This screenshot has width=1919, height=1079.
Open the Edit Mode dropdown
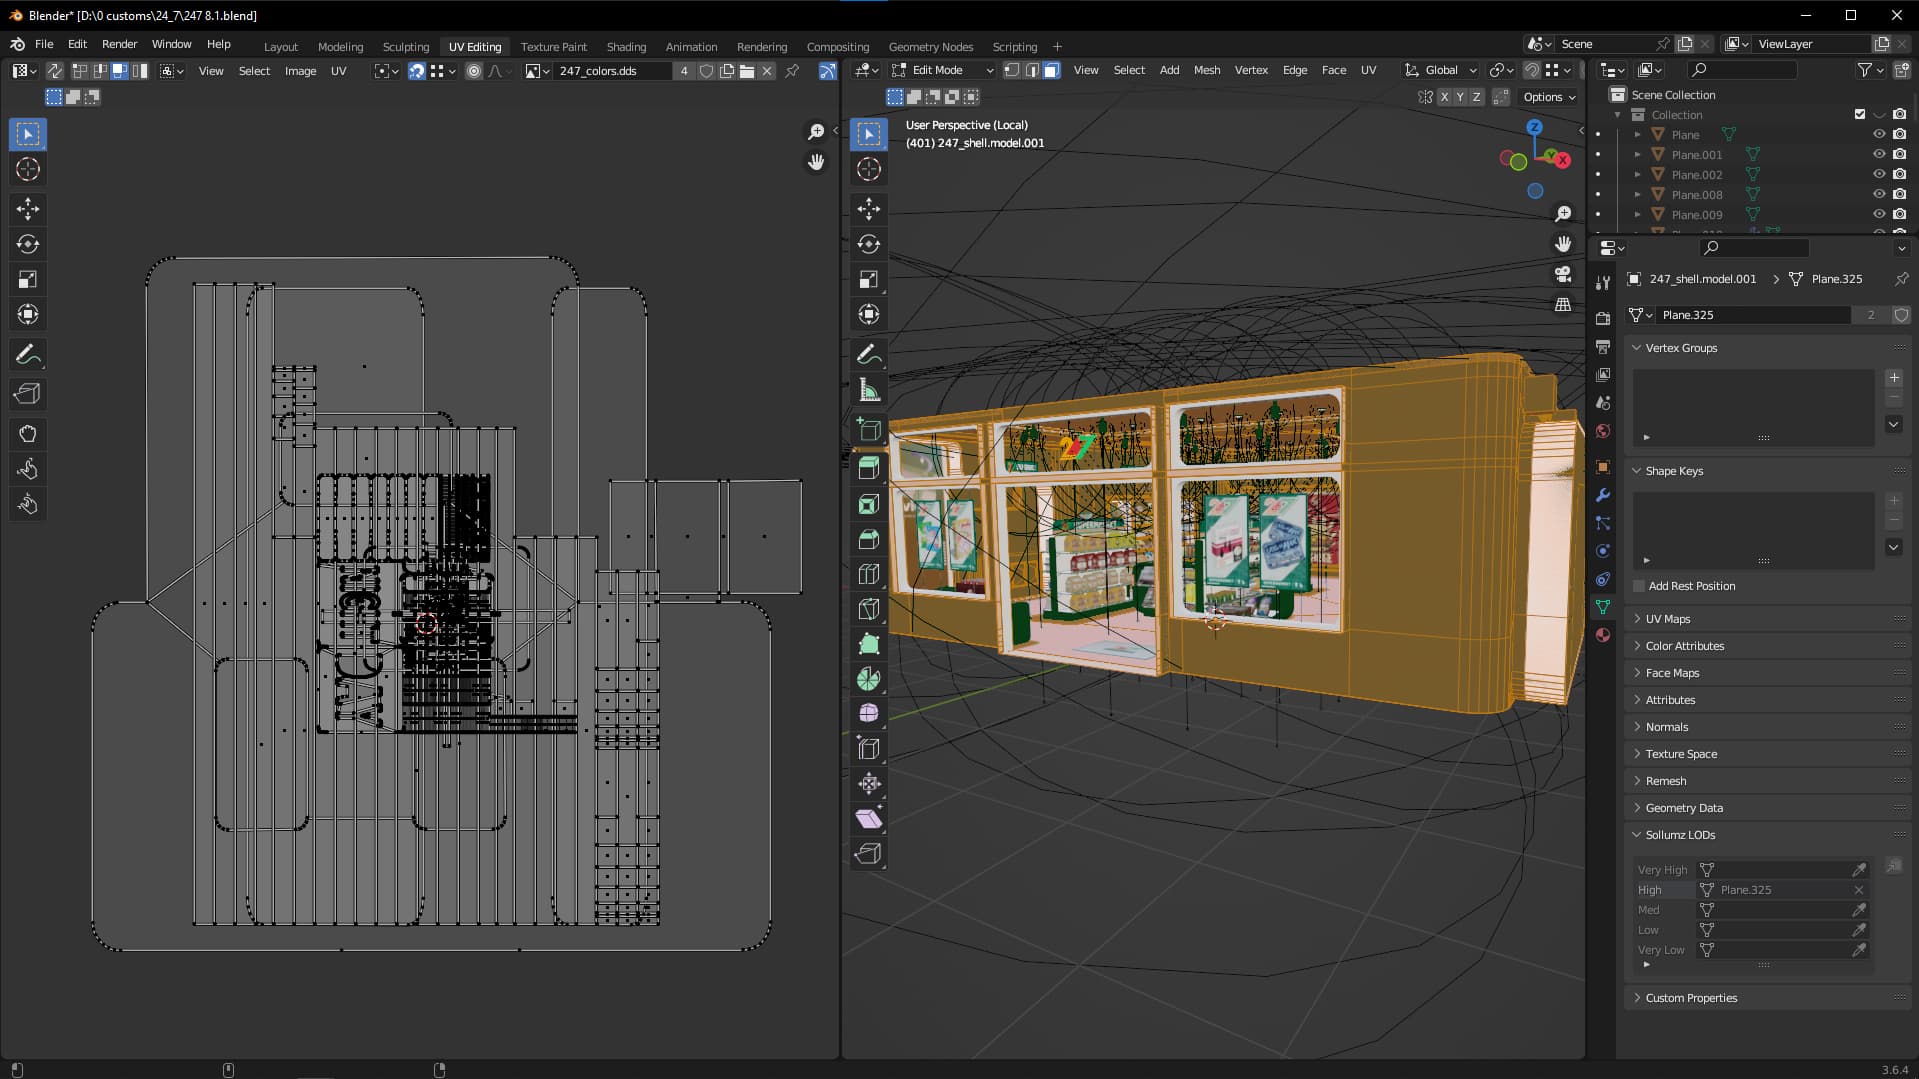tap(942, 70)
